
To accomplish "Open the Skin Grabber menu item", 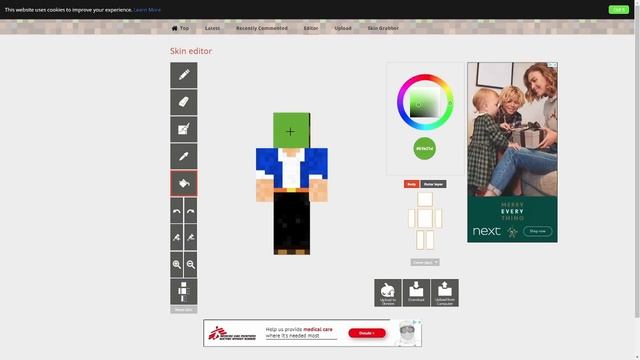I will point(383,28).
